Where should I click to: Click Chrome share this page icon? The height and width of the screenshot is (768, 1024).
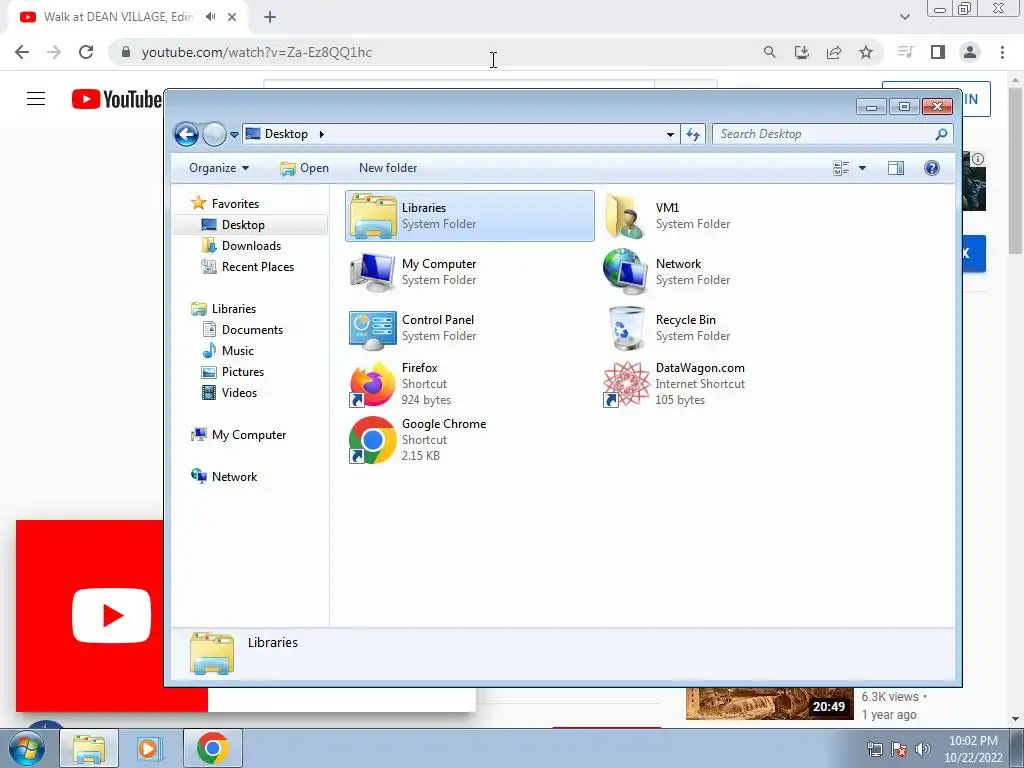(x=834, y=52)
